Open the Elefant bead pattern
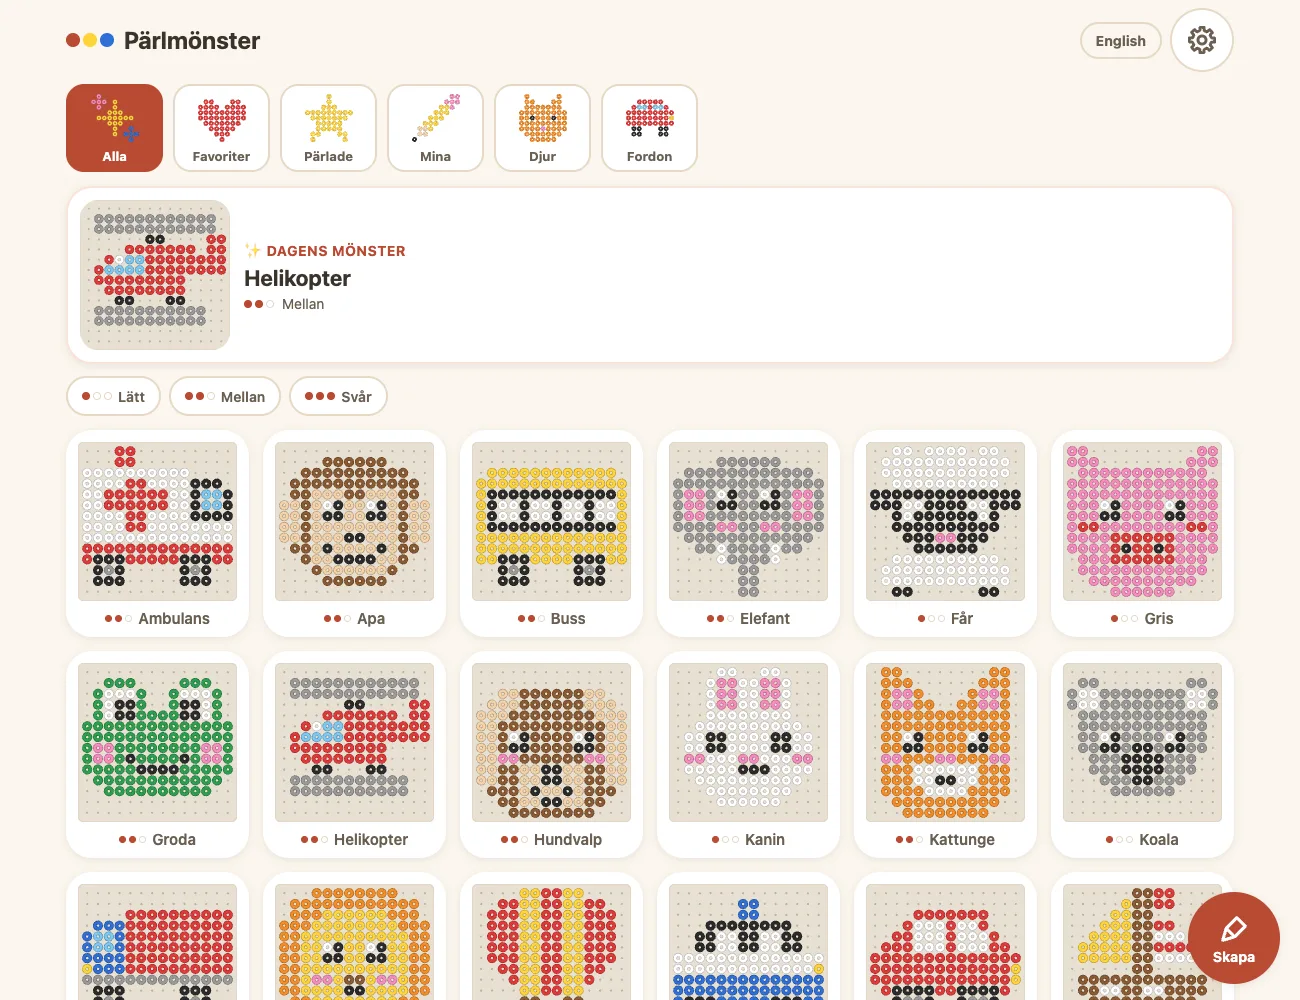Viewport: 1300px width, 1000px height. pyautogui.click(x=748, y=534)
